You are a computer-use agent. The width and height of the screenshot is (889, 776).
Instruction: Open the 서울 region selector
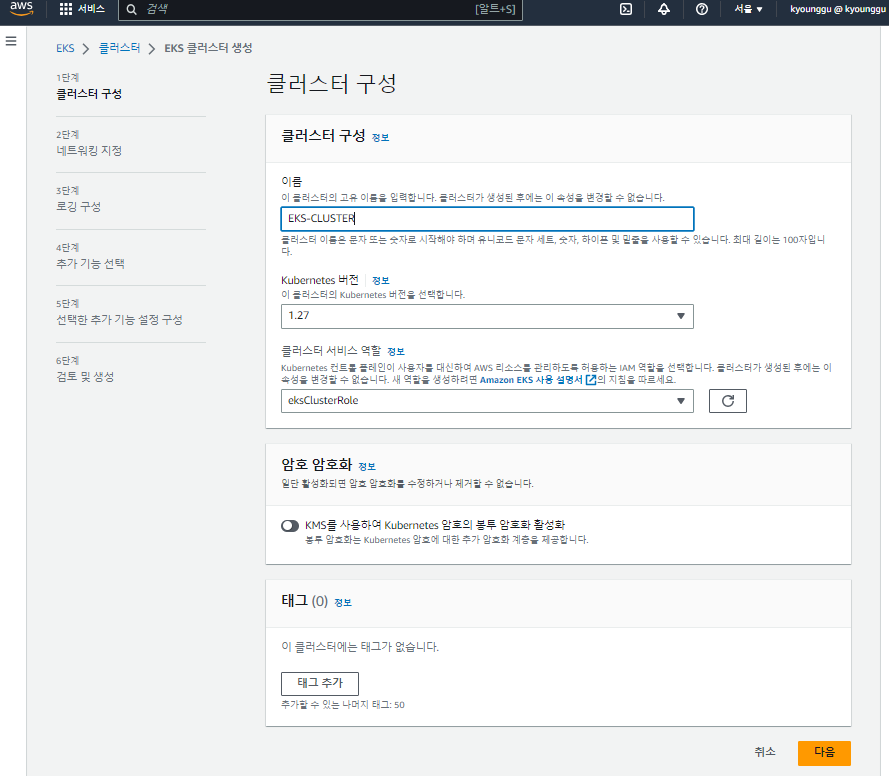pyautogui.click(x=748, y=9)
